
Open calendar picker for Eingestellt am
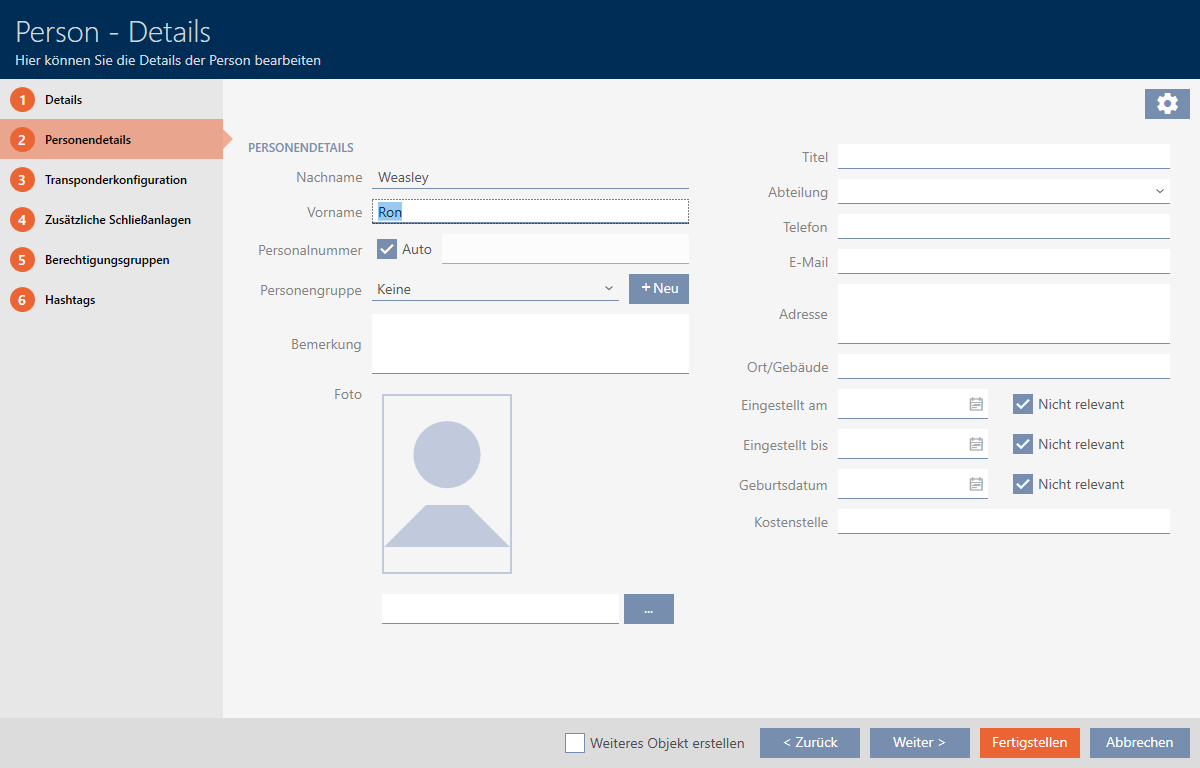tap(976, 404)
